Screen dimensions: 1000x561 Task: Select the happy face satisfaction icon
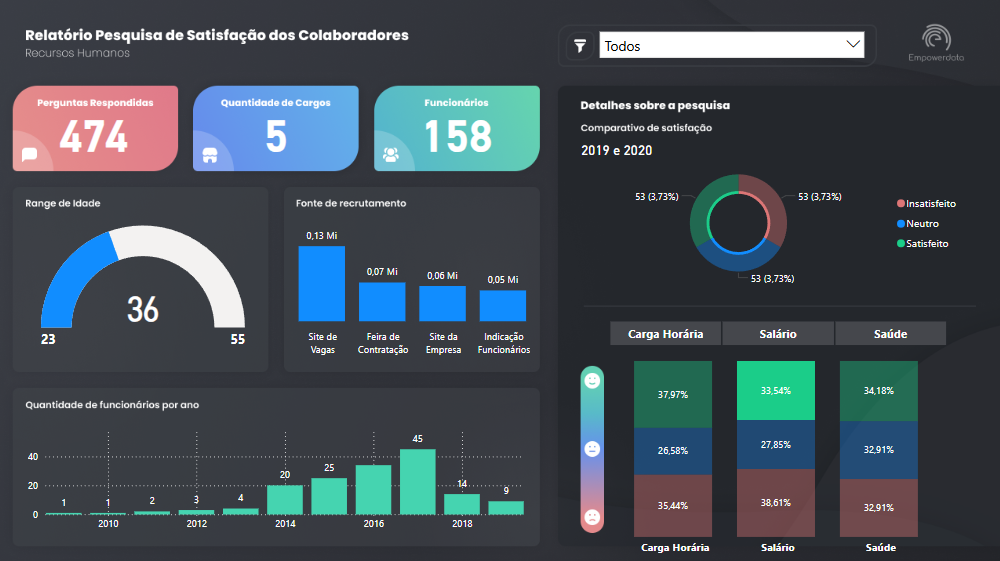(592, 381)
